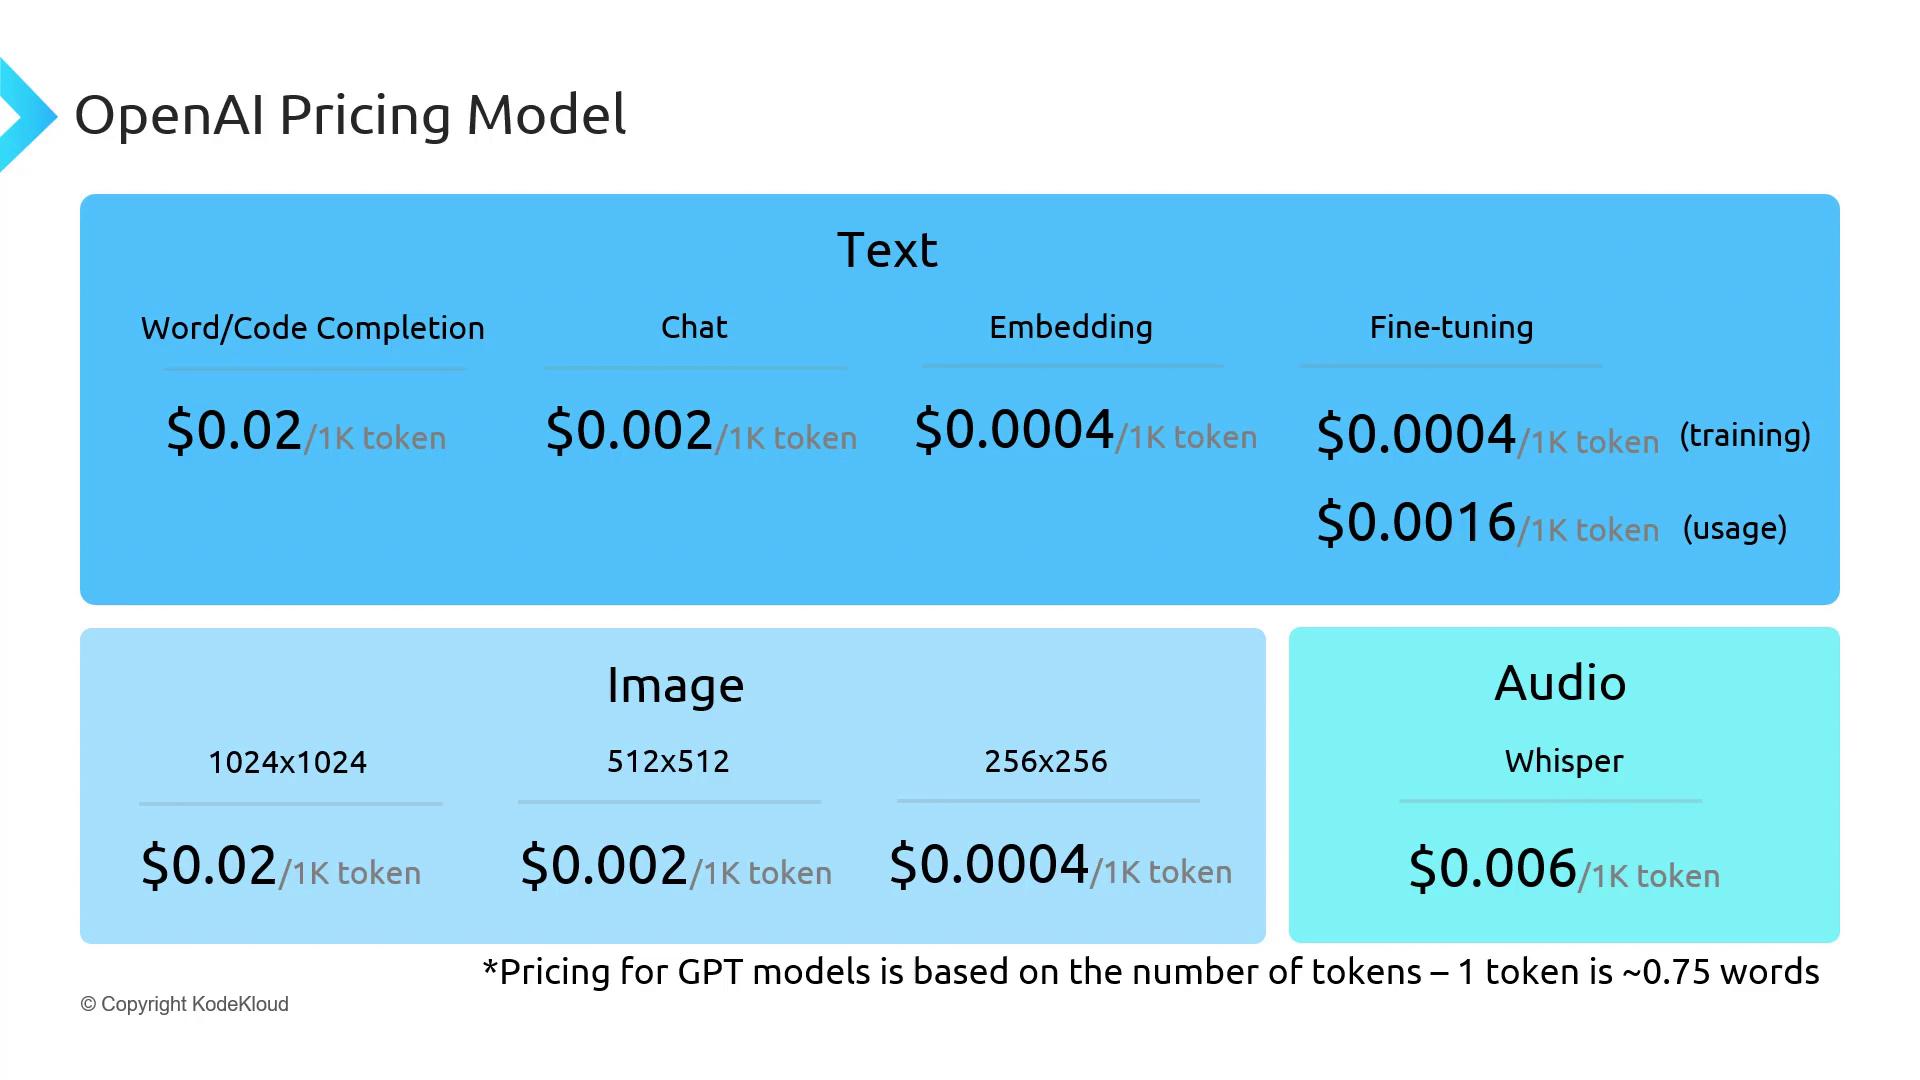Click the $0.006 Whisper price
1920x1080 pixels.
(1492, 869)
